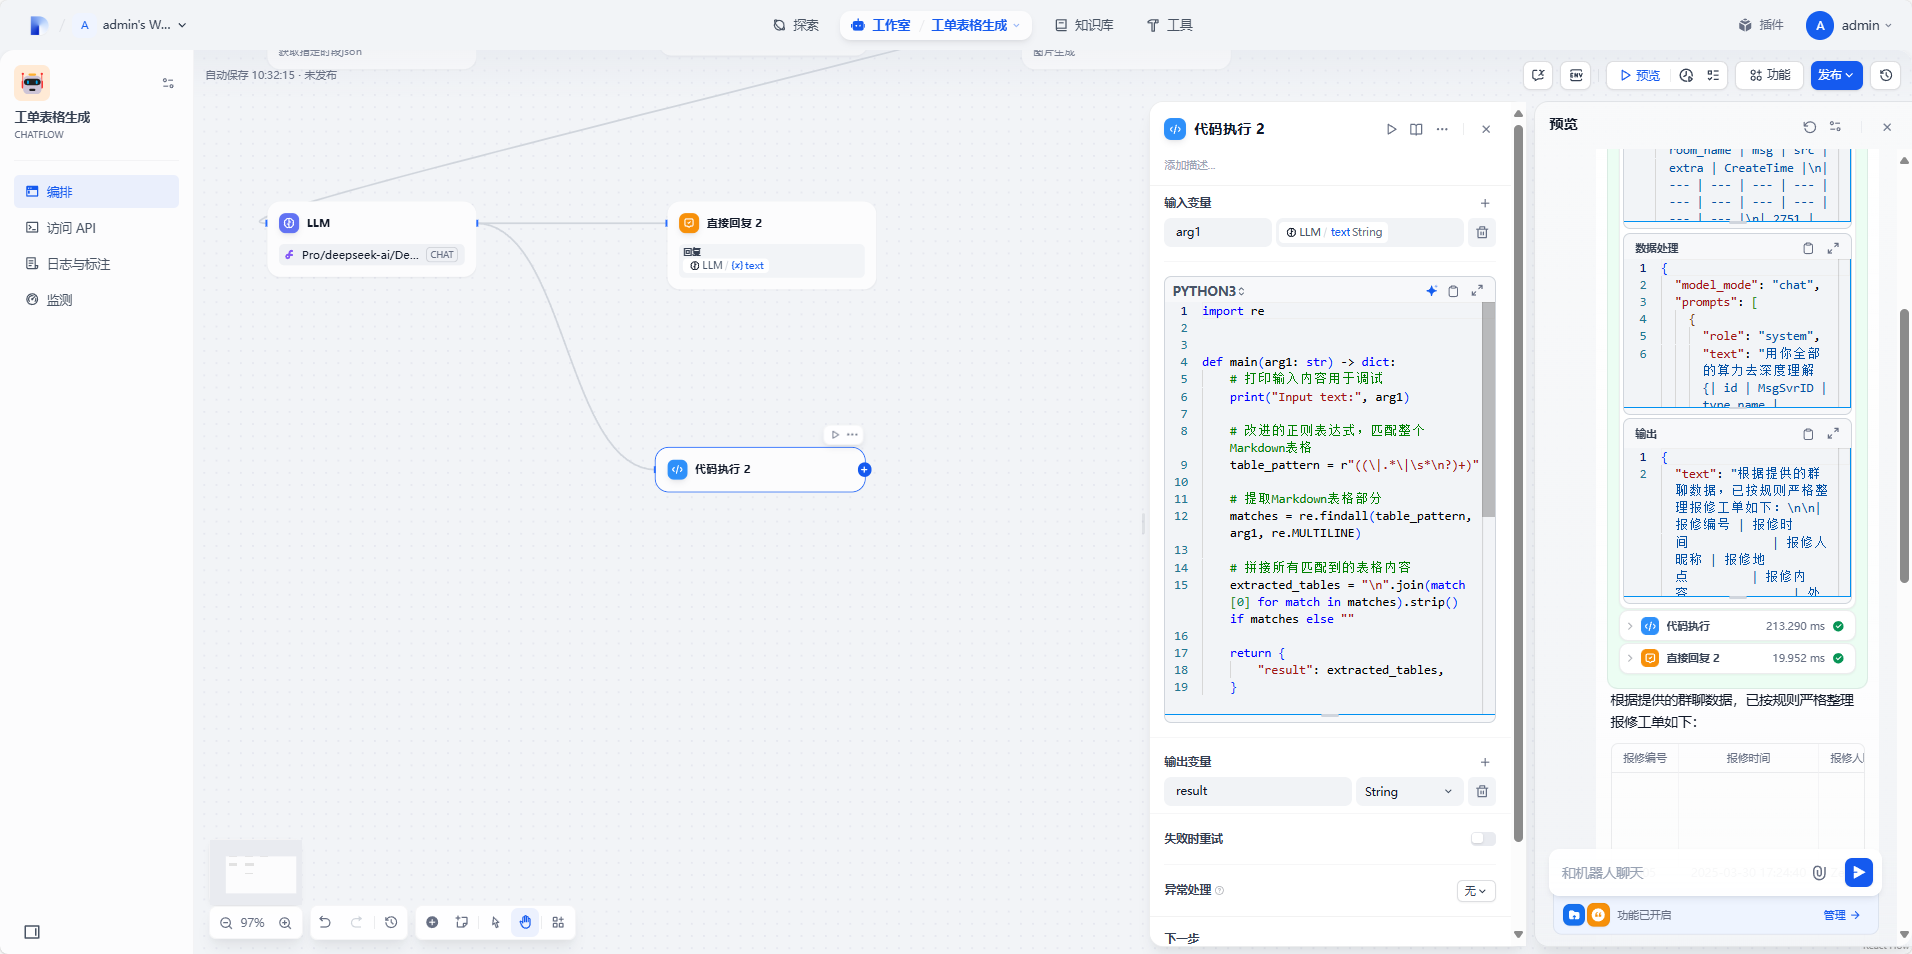Expand the 代码执行 trace entry

pyautogui.click(x=1630, y=626)
